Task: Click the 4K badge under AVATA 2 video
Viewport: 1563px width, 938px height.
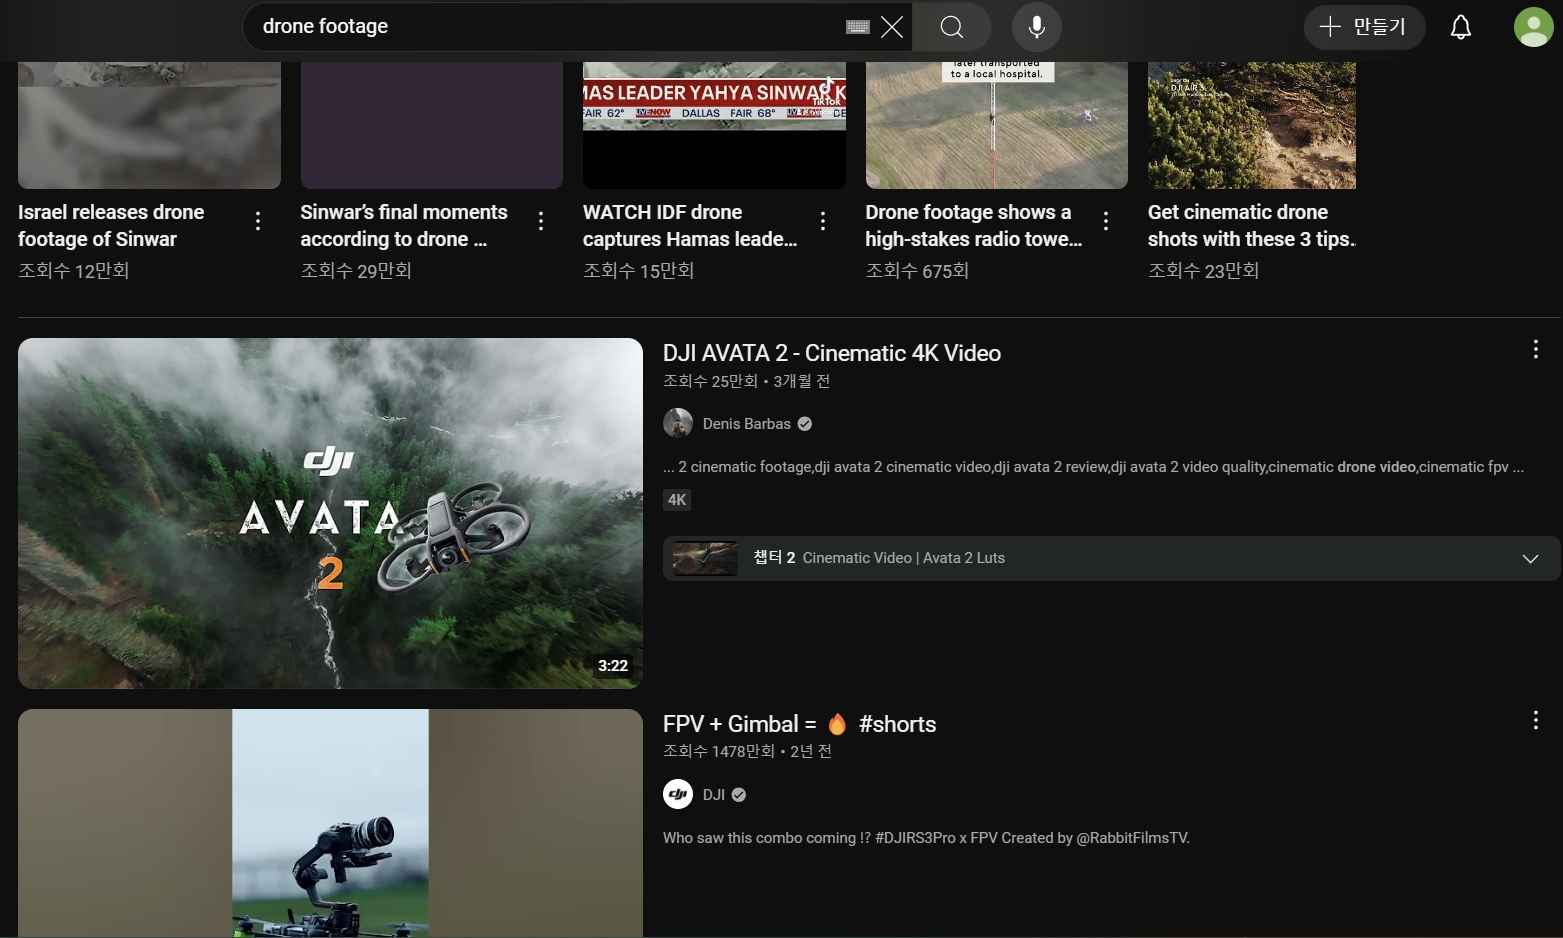Action: (677, 500)
